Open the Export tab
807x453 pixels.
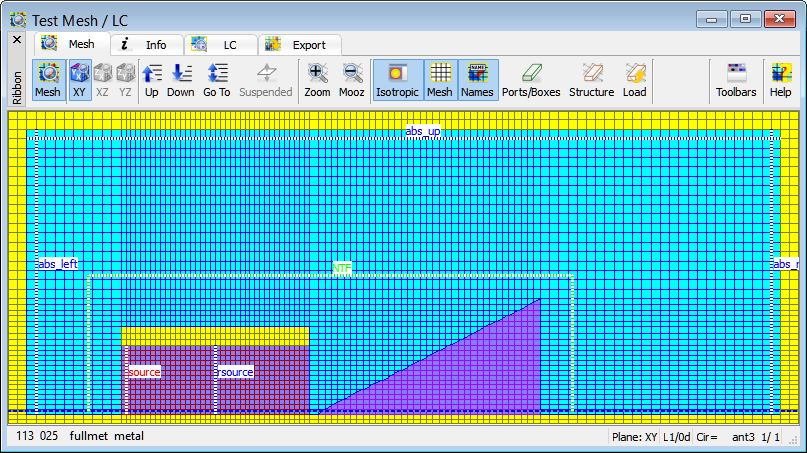[x=299, y=44]
